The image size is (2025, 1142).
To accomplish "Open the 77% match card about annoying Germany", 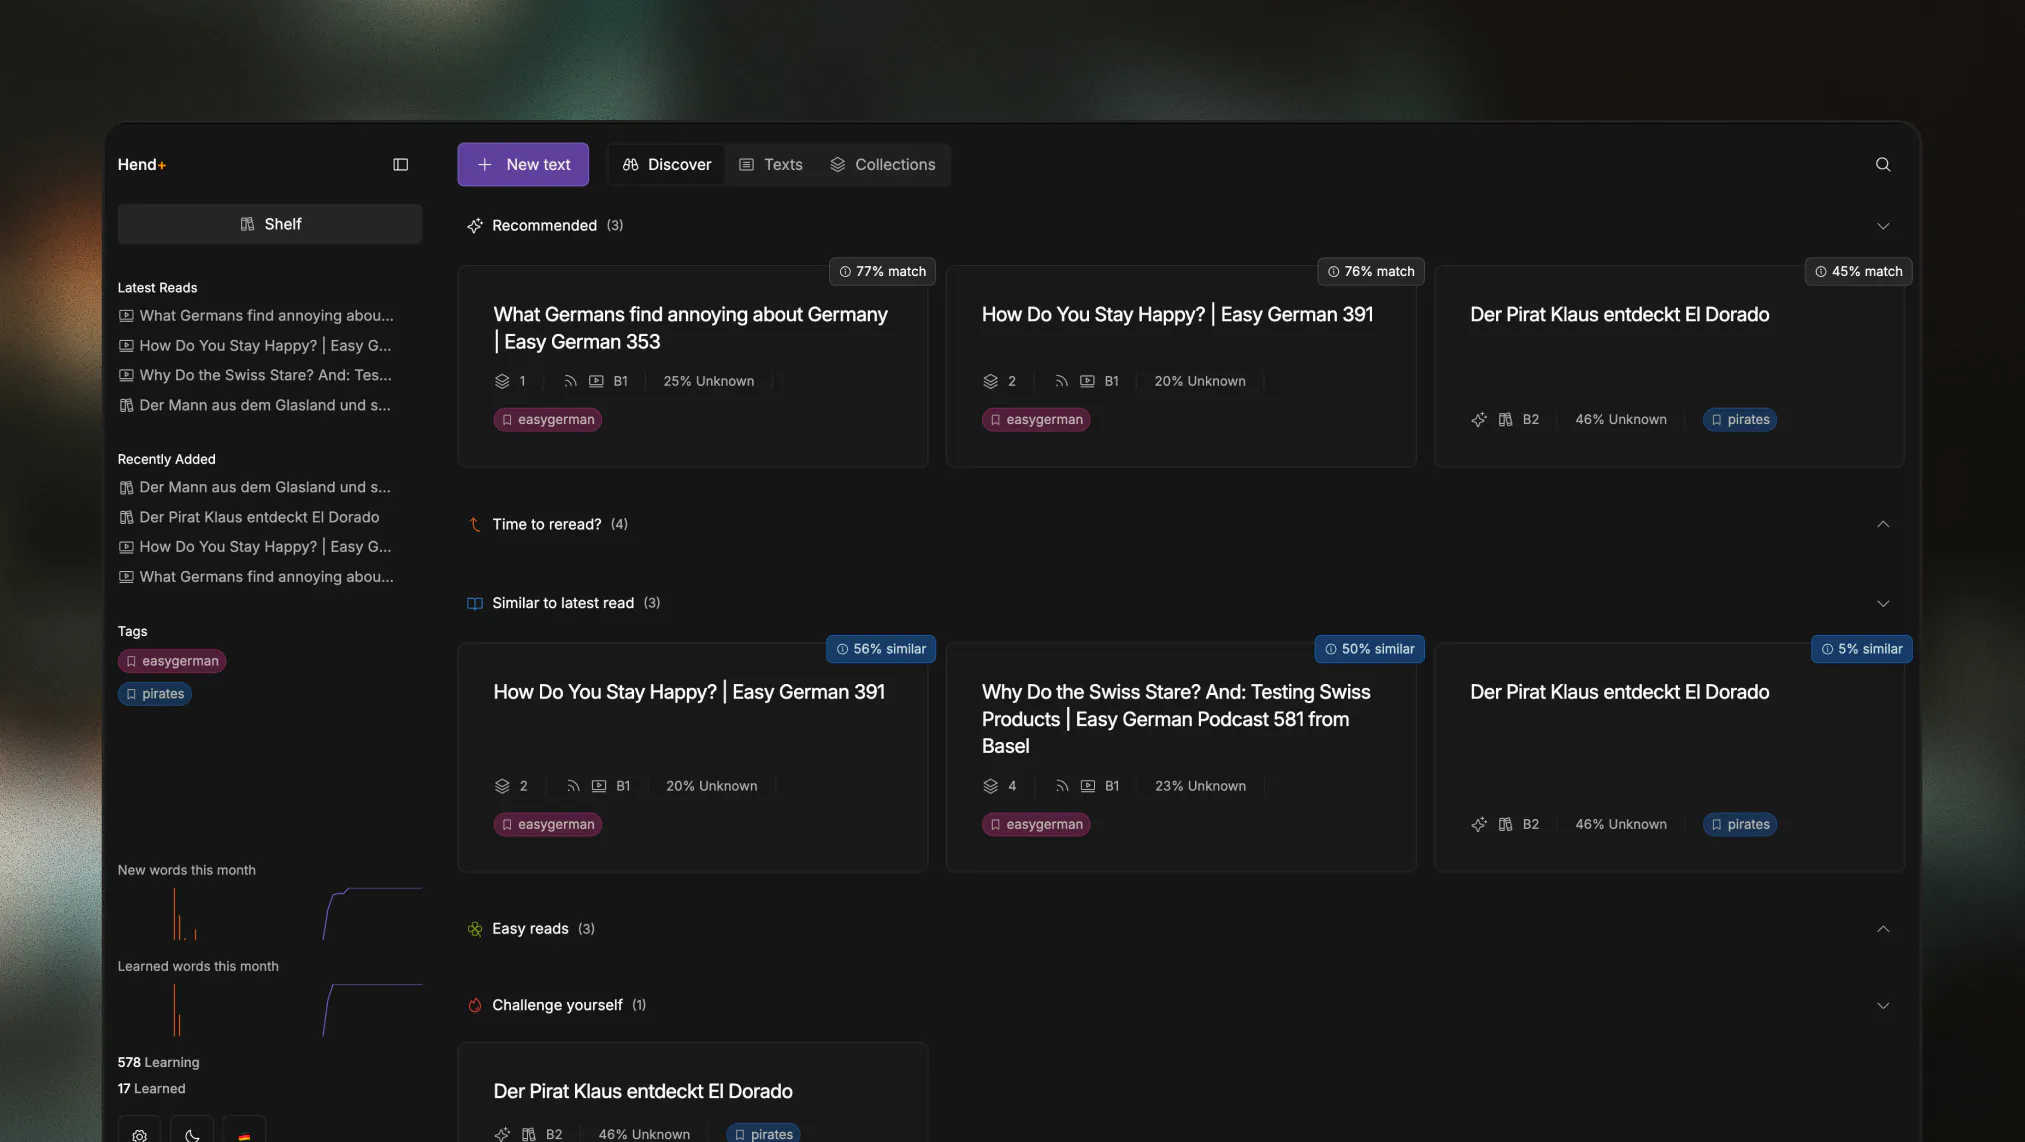I will 692,367.
